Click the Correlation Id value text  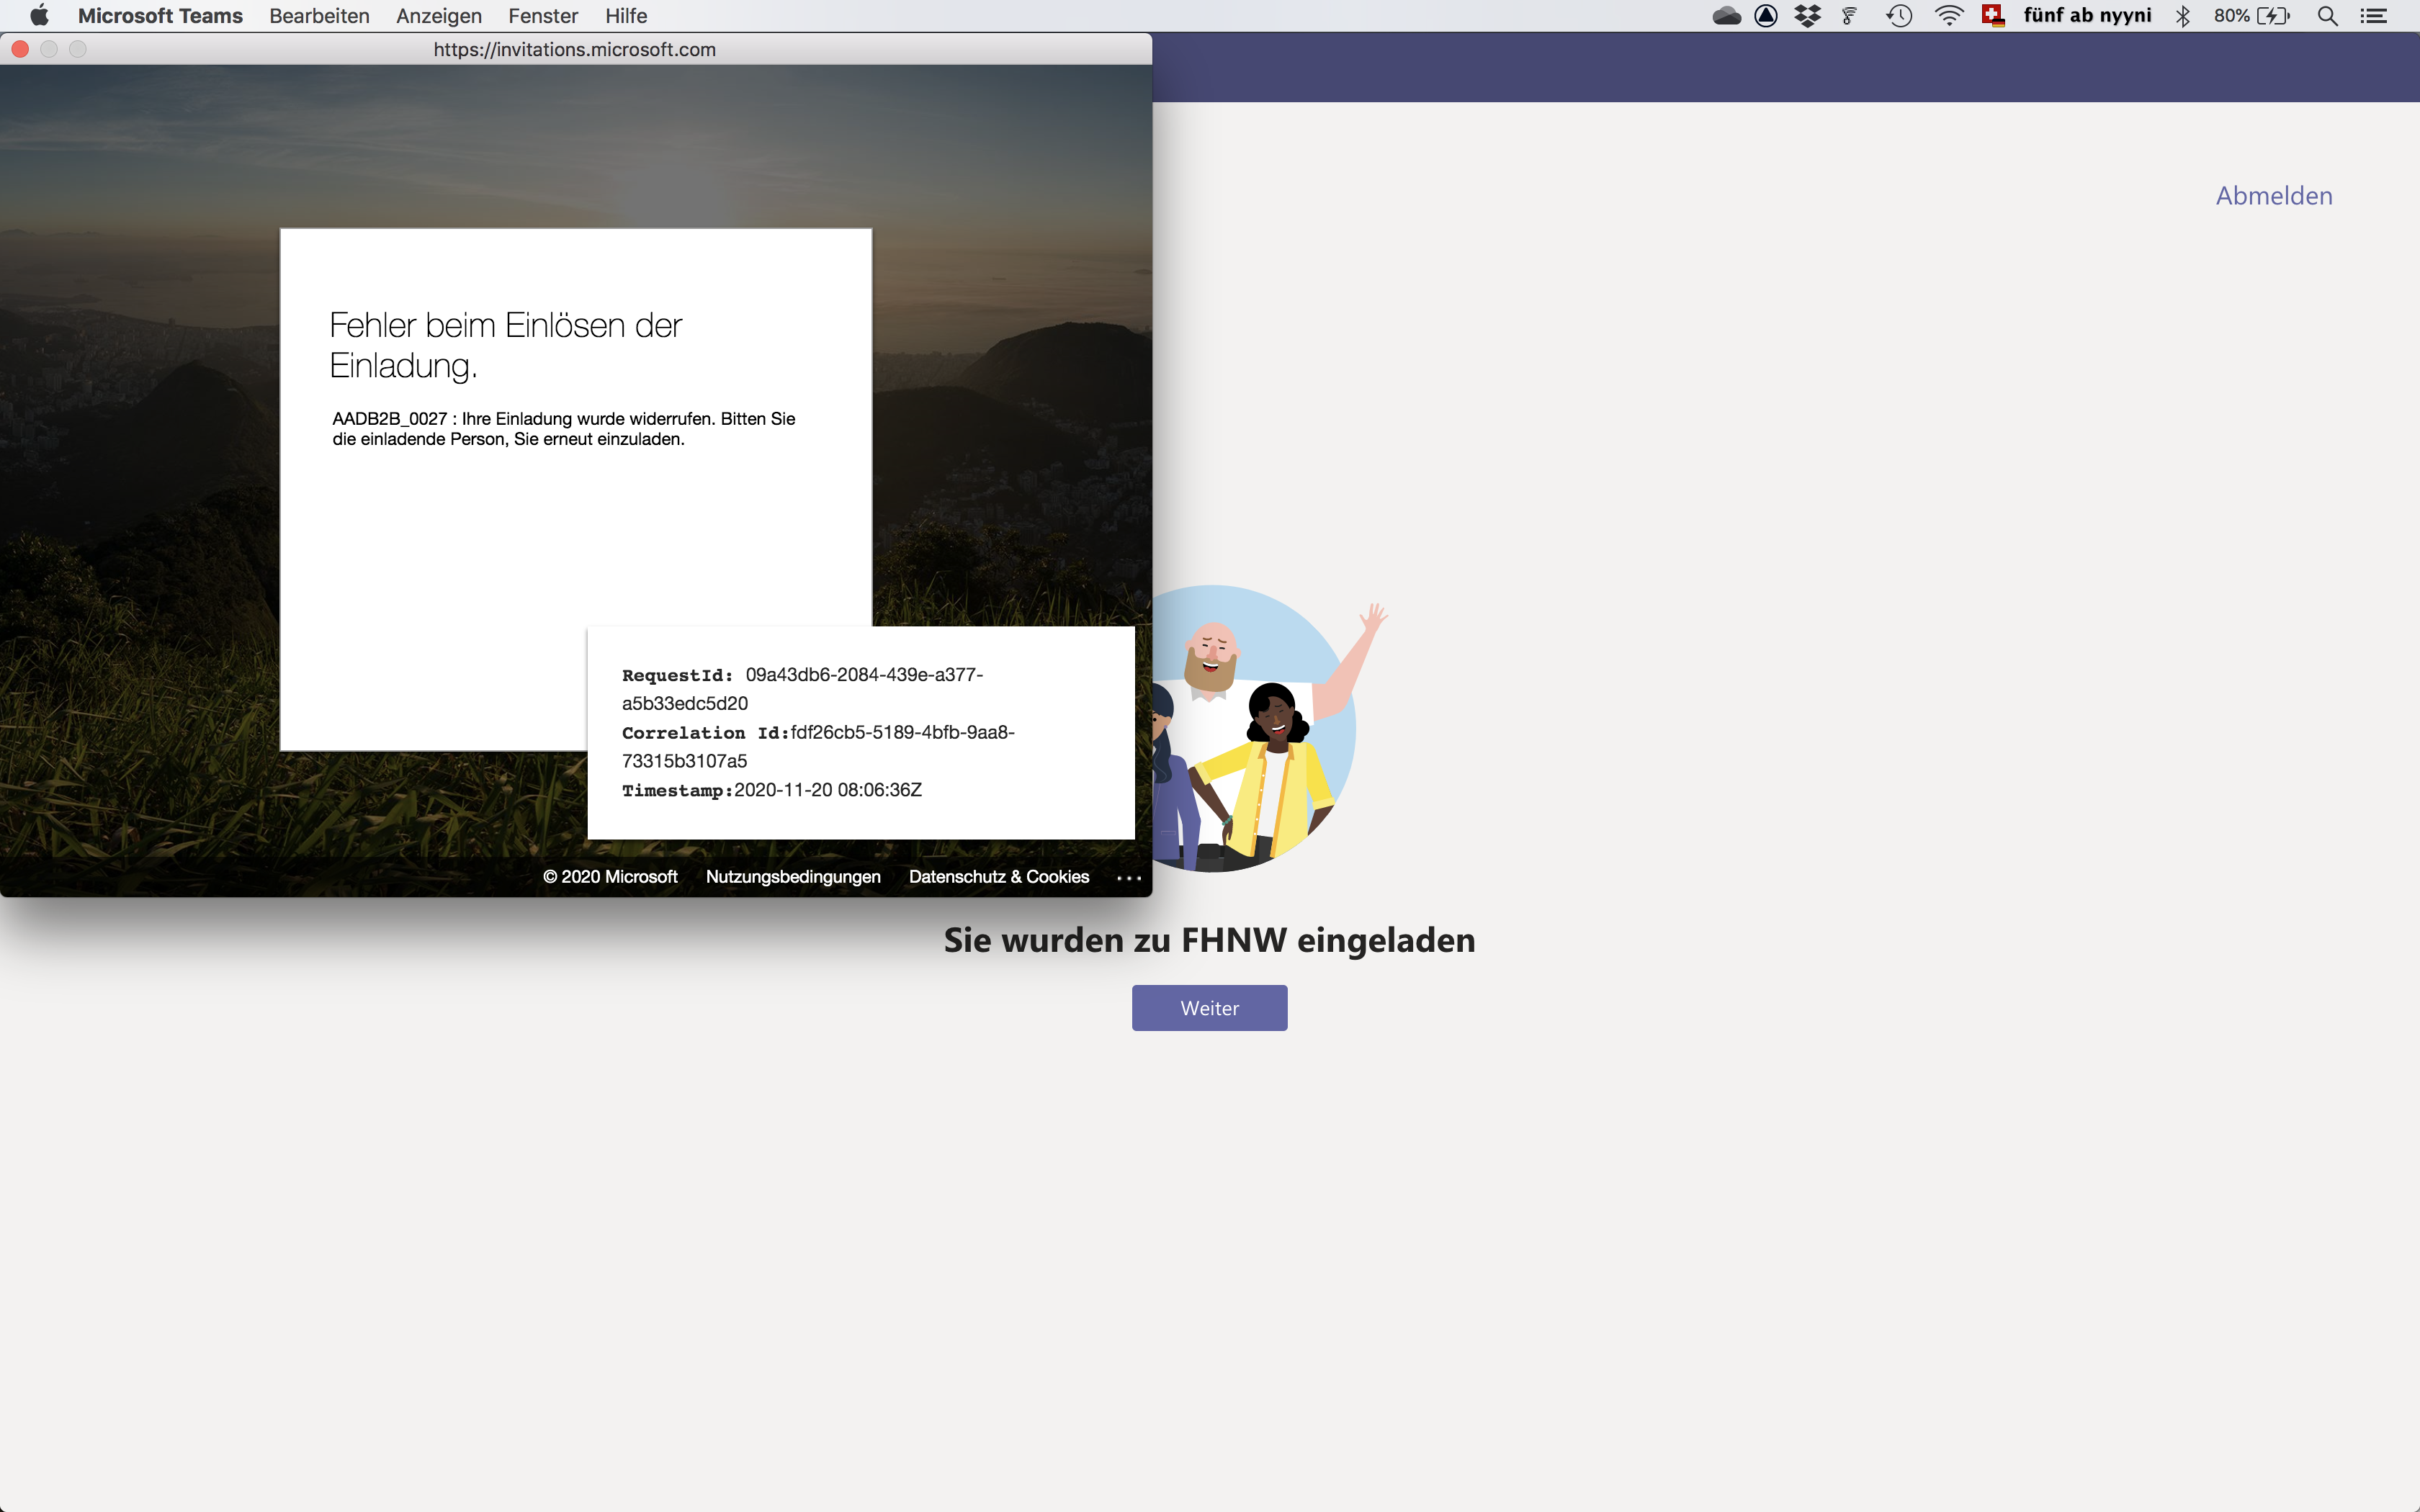pyautogui.click(x=818, y=747)
